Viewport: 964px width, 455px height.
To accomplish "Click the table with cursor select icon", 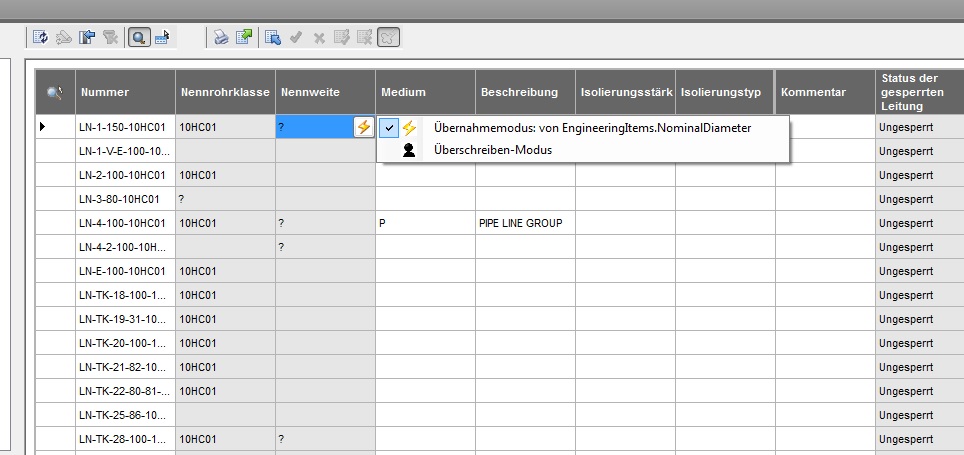I will click(273, 38).
